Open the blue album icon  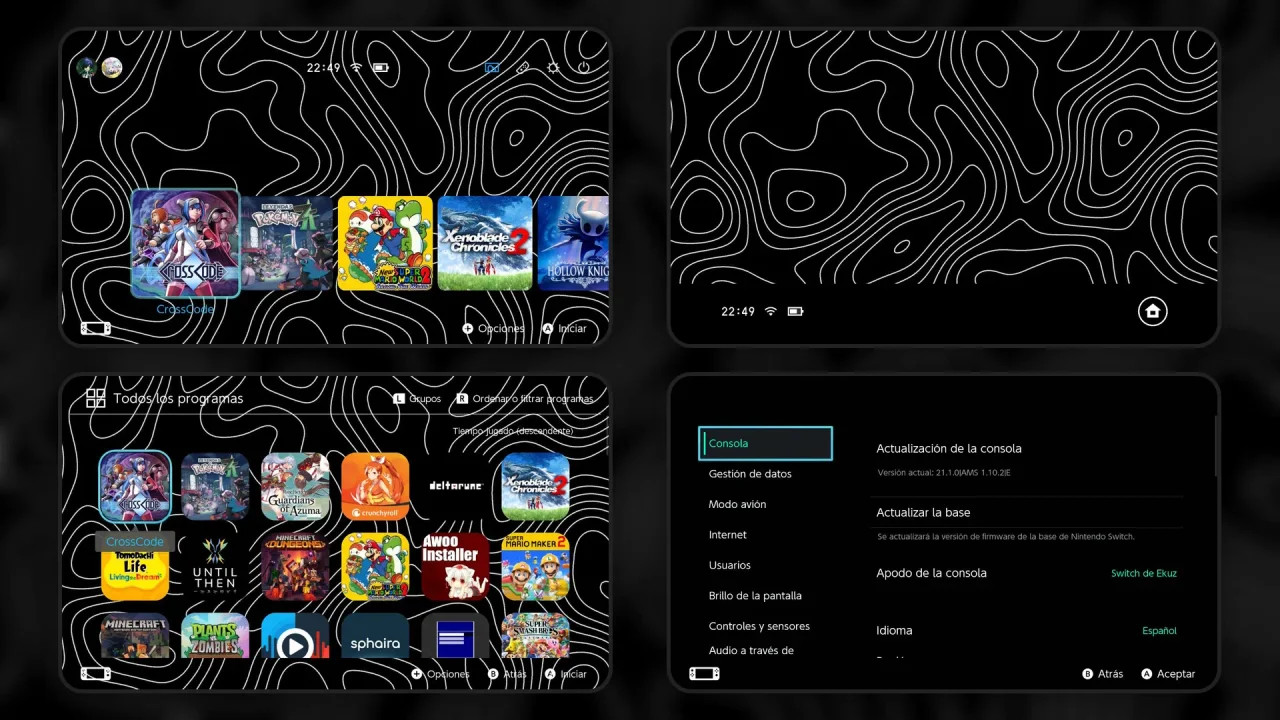(492, 68)
